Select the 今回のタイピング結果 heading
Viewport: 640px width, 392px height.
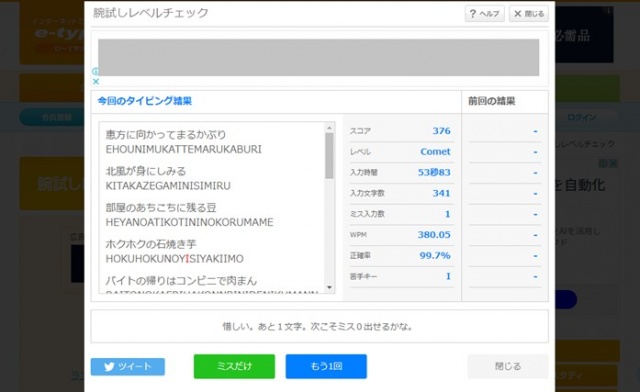[144, 101]
